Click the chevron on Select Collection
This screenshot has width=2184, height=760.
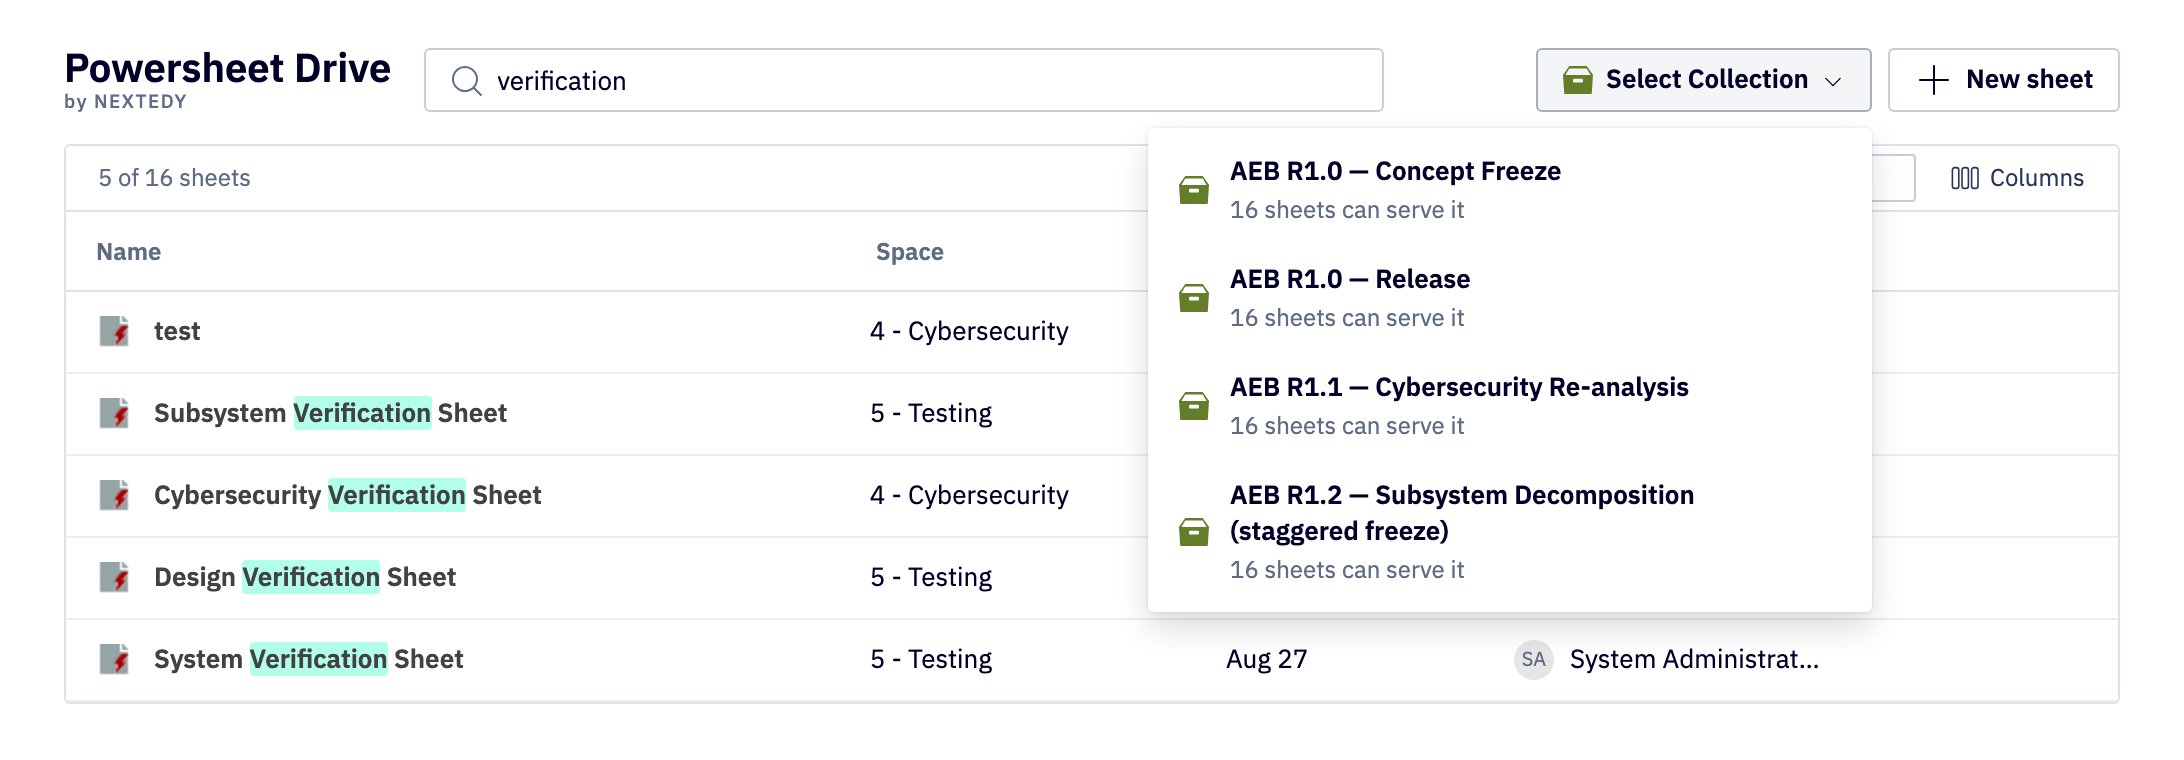point(1833,81)
